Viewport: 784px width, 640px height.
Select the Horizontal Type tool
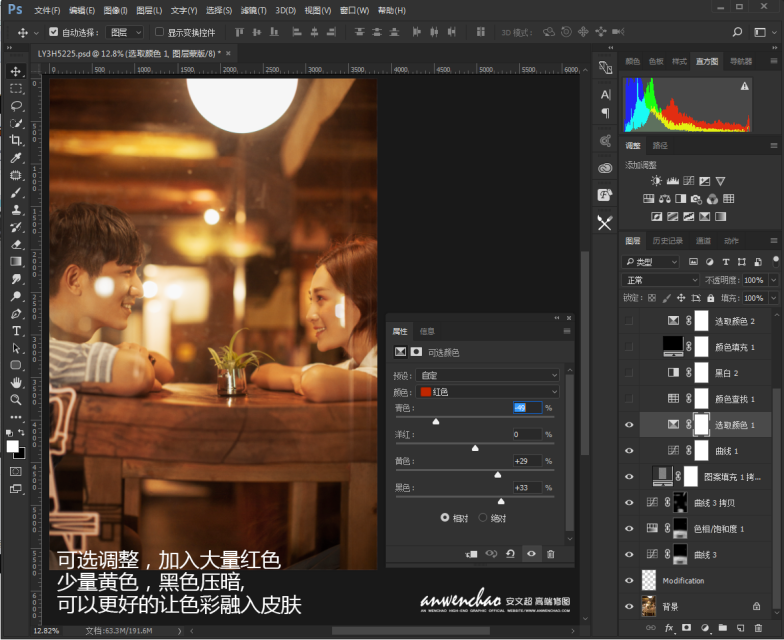tap(16, 330)
